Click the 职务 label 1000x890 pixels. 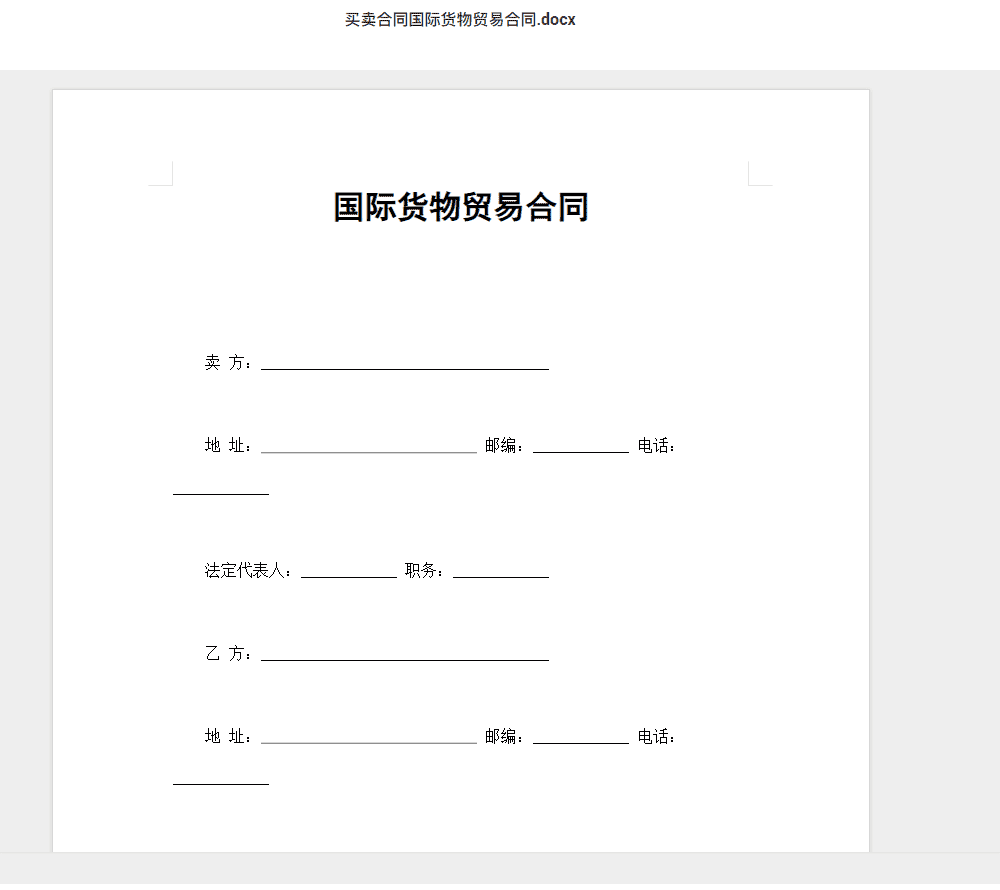424,571
